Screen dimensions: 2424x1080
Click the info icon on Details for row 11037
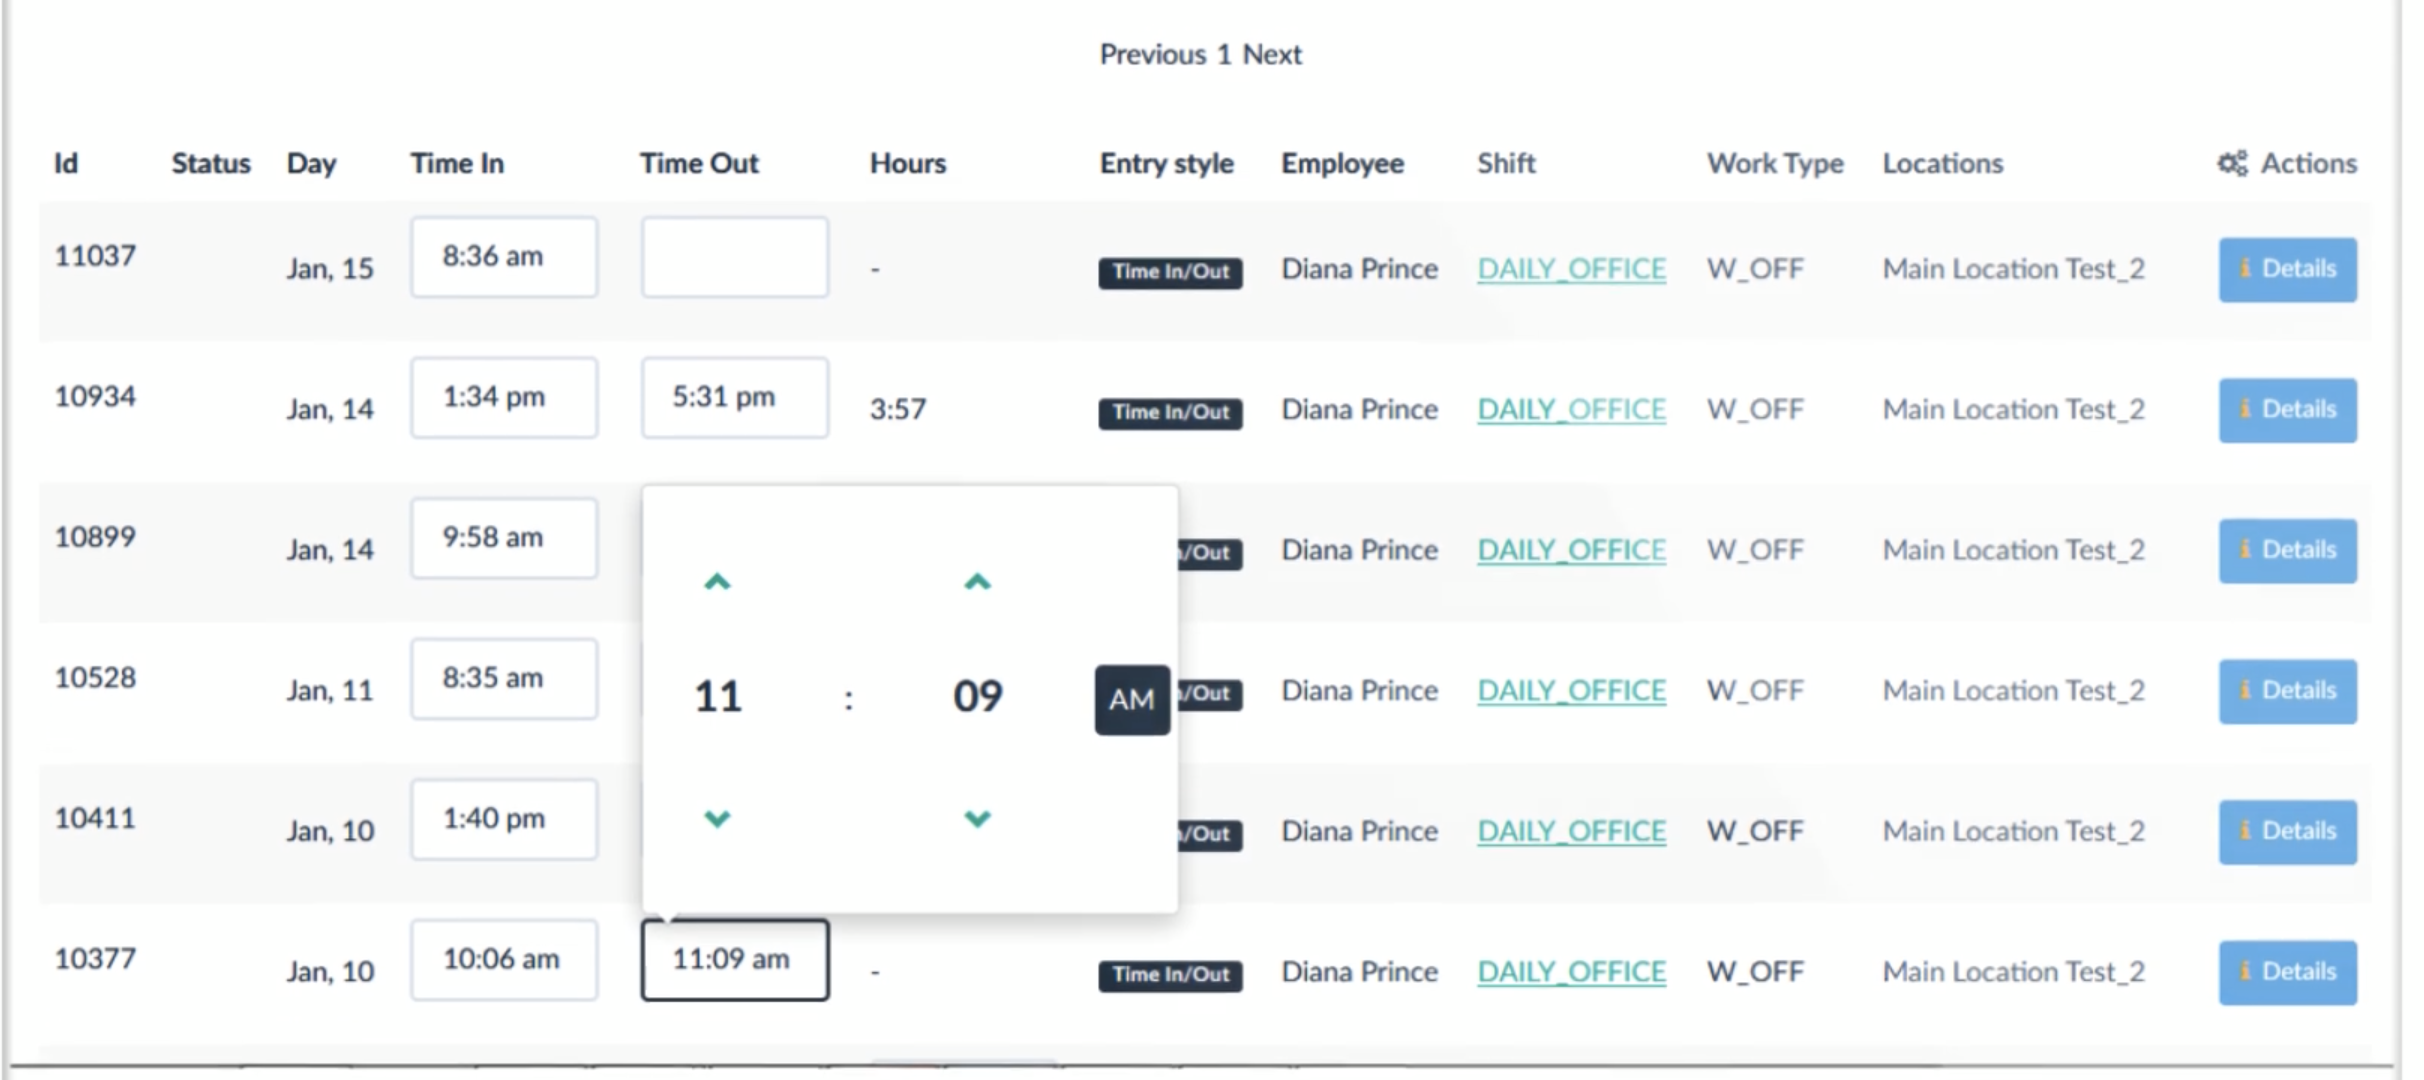(2247, 268)
